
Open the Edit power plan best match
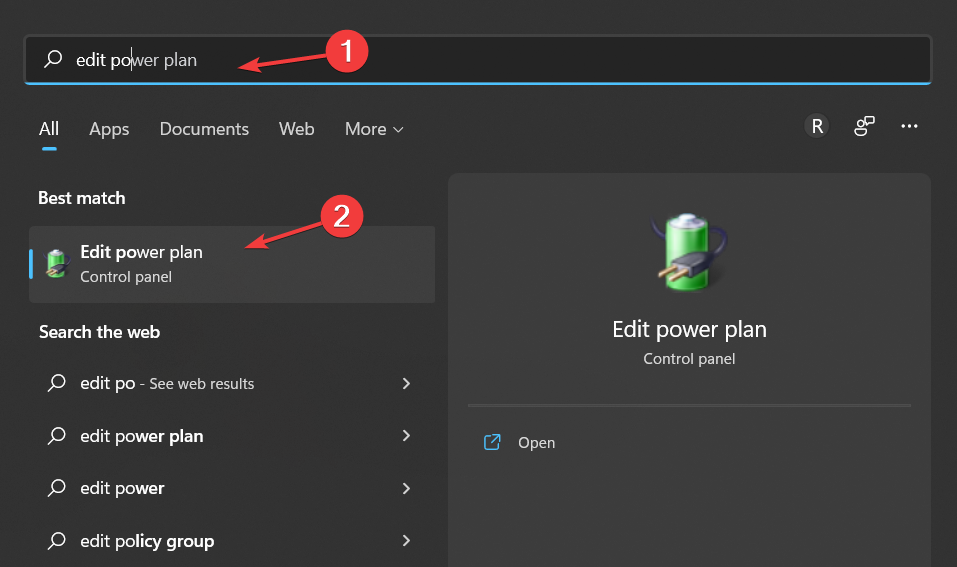coord(232,264)
